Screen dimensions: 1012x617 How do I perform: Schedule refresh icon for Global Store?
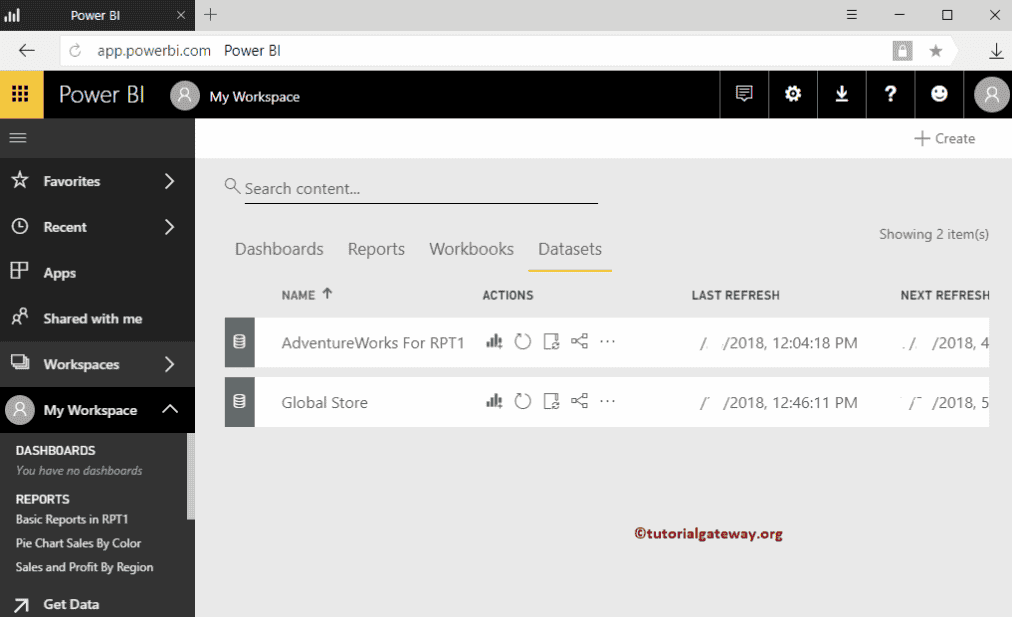pos(551,401)
